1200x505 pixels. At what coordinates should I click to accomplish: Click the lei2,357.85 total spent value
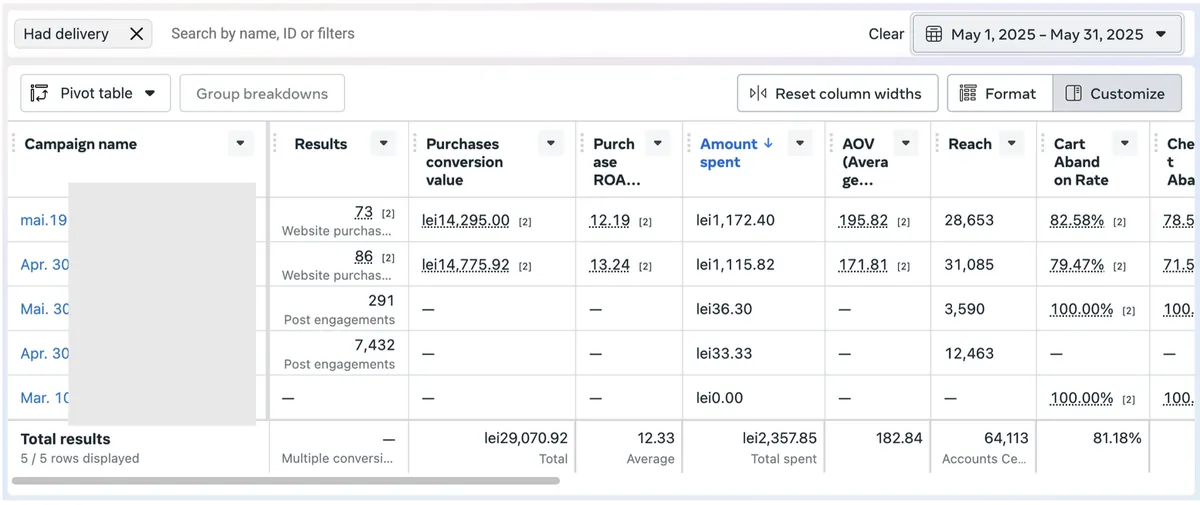(780, 438)
